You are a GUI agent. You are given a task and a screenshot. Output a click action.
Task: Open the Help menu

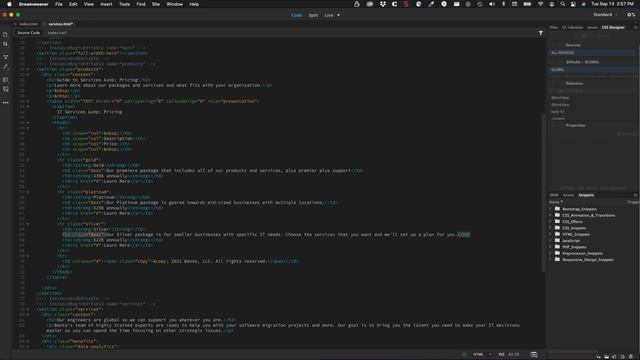[194, 4]
